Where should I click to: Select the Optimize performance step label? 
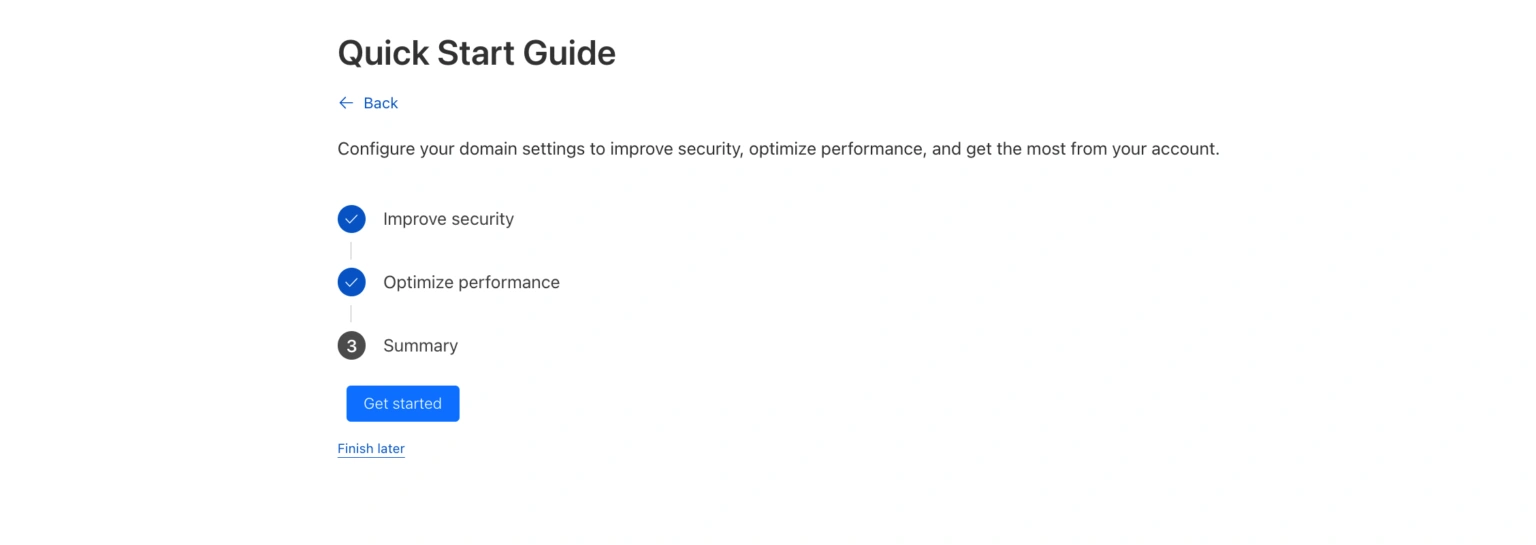pos(471,282)
